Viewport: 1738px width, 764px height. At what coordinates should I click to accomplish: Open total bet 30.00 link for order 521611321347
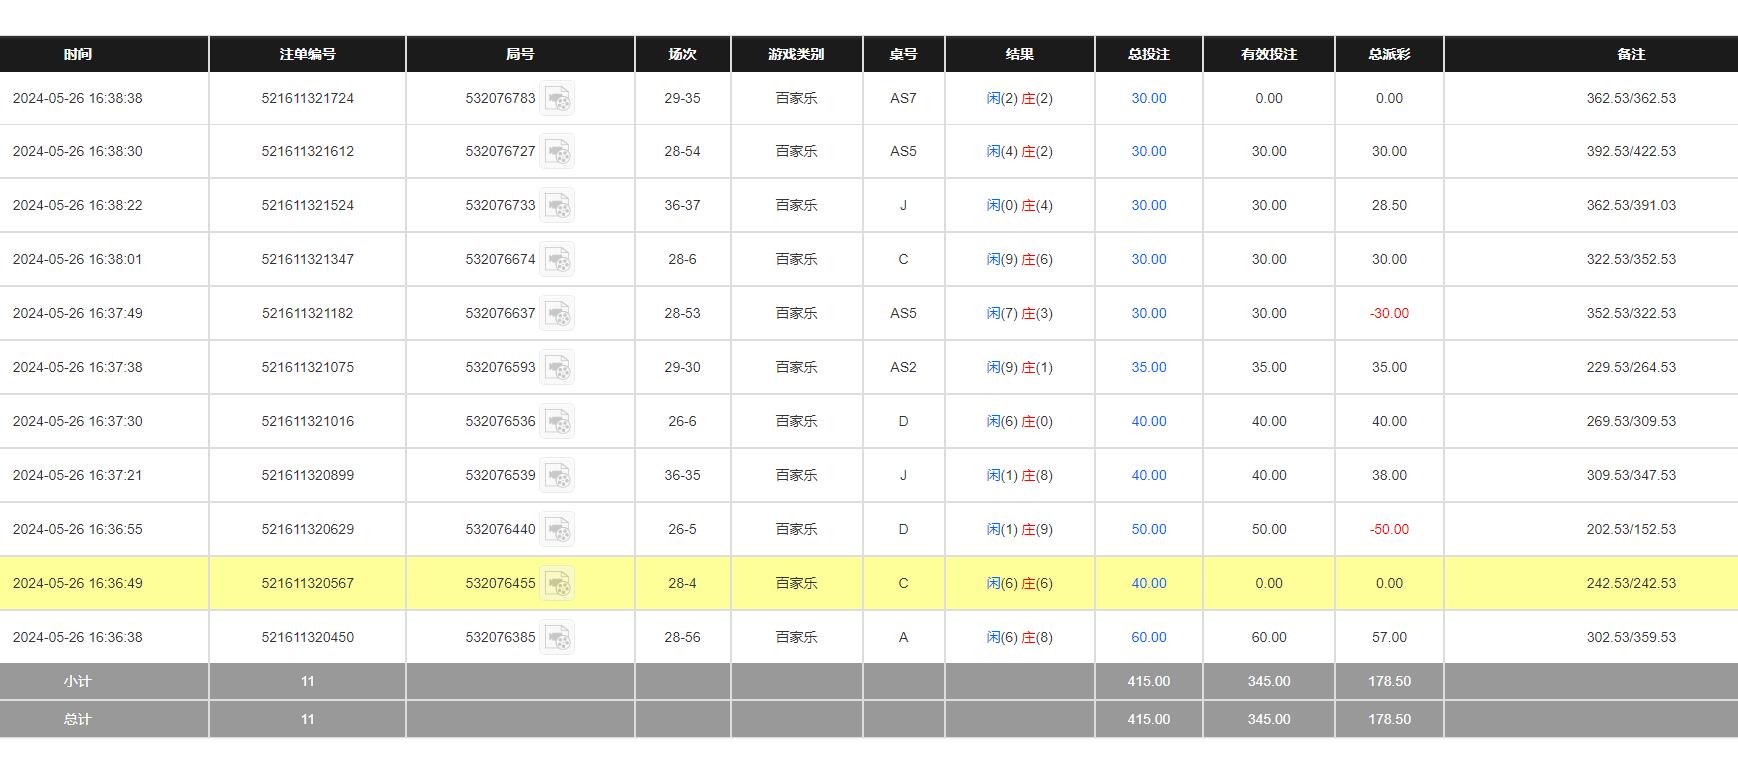[x=1149, y=259]
